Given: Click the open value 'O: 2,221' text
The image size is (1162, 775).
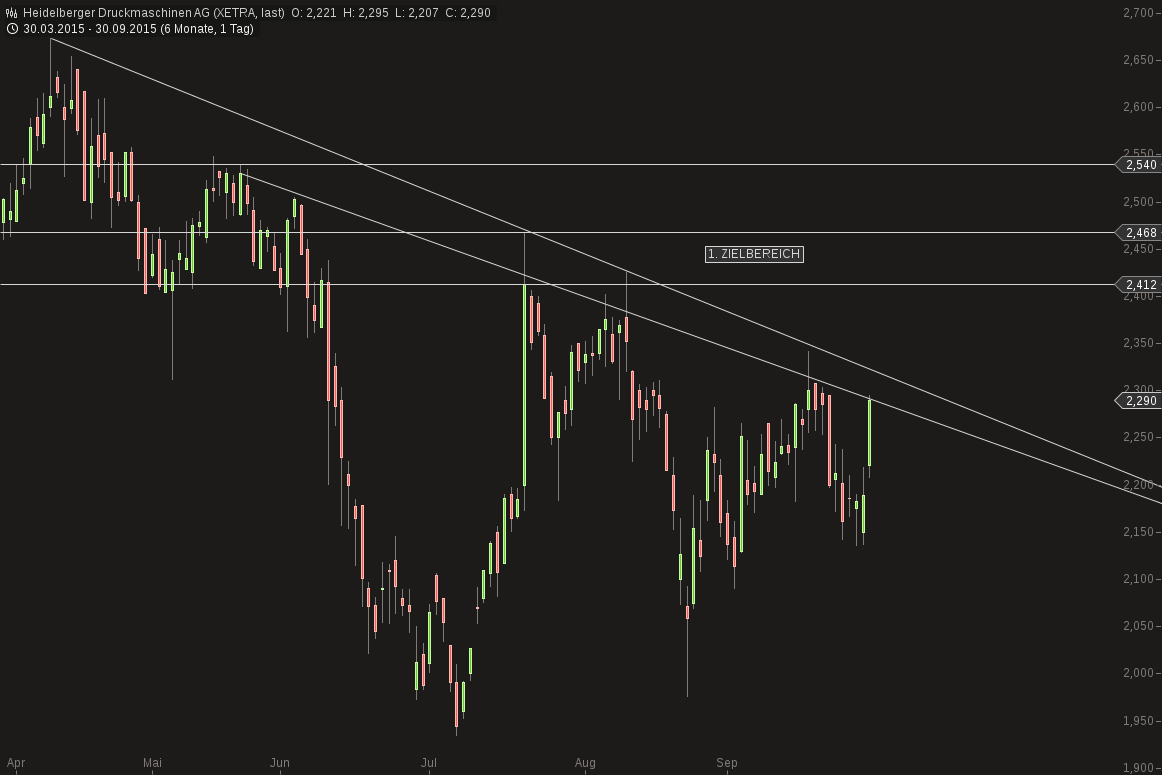Looking at the screenshot, I should (313, 13).
